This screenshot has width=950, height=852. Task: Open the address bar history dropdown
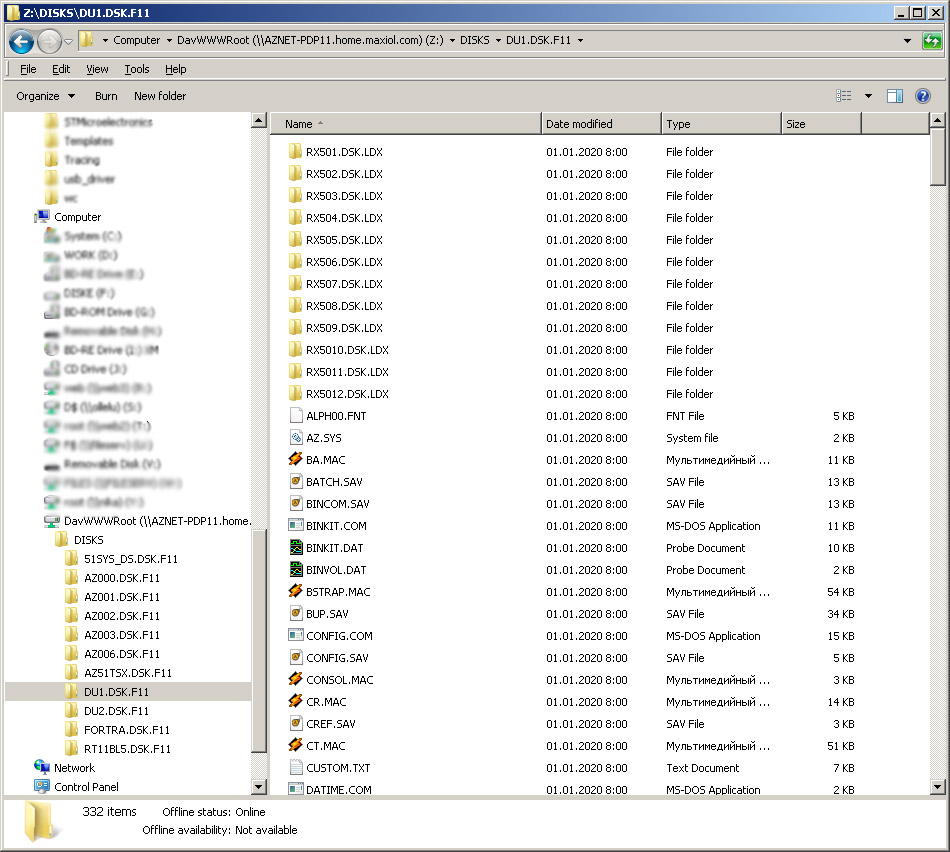point(907,41)
